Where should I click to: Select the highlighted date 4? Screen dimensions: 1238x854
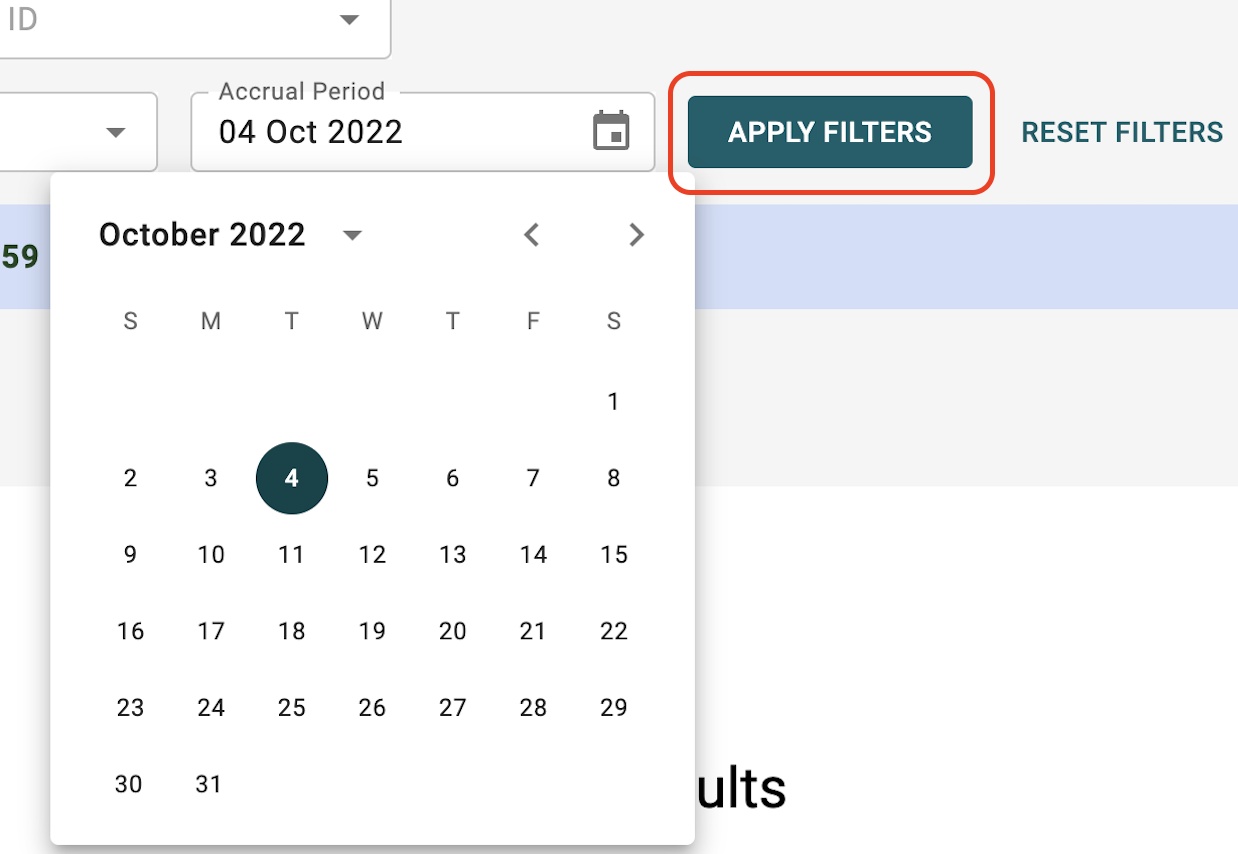pos(292,478)
